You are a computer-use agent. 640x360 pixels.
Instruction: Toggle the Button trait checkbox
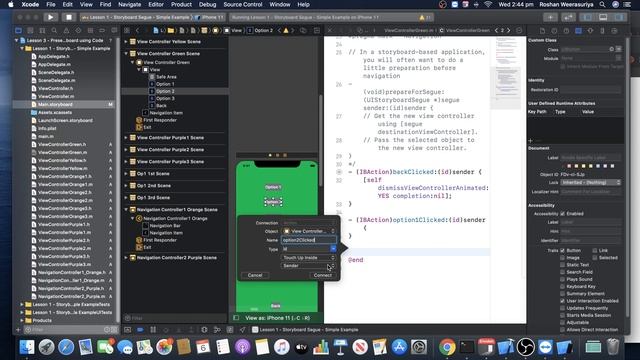click(563, 250)
